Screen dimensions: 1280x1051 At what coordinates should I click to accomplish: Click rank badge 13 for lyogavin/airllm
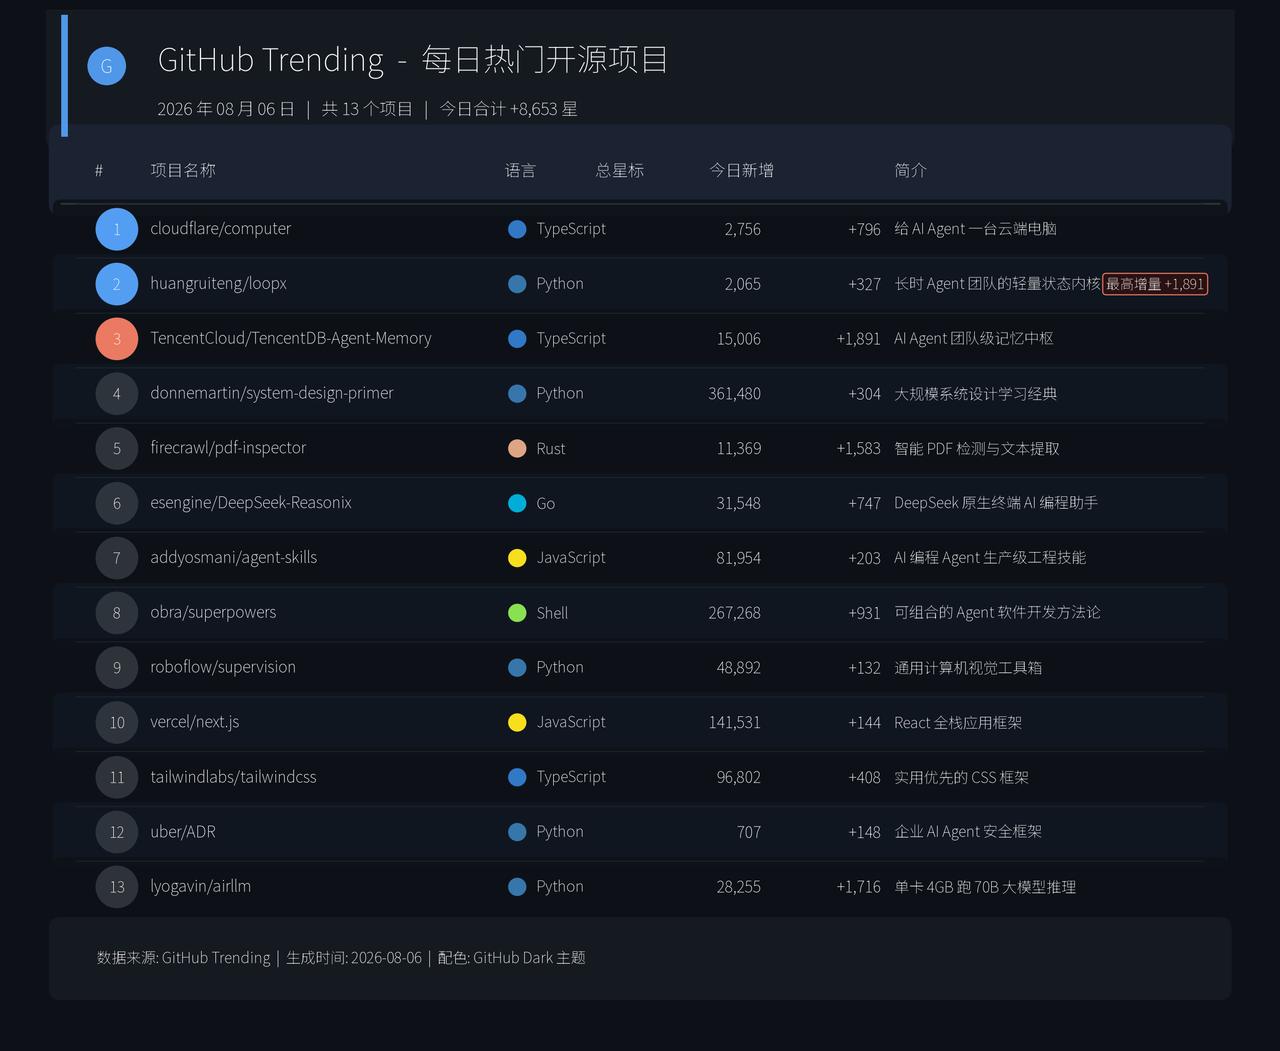coord(117,887)
